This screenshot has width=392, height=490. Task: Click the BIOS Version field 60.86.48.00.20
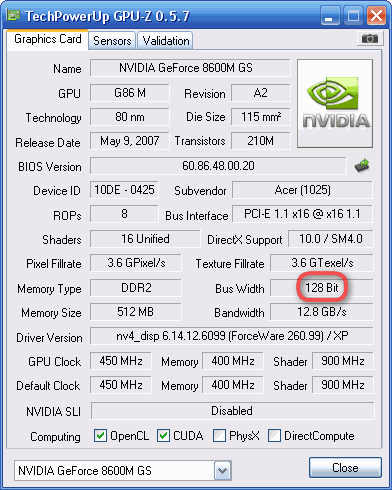pos(218,166)
